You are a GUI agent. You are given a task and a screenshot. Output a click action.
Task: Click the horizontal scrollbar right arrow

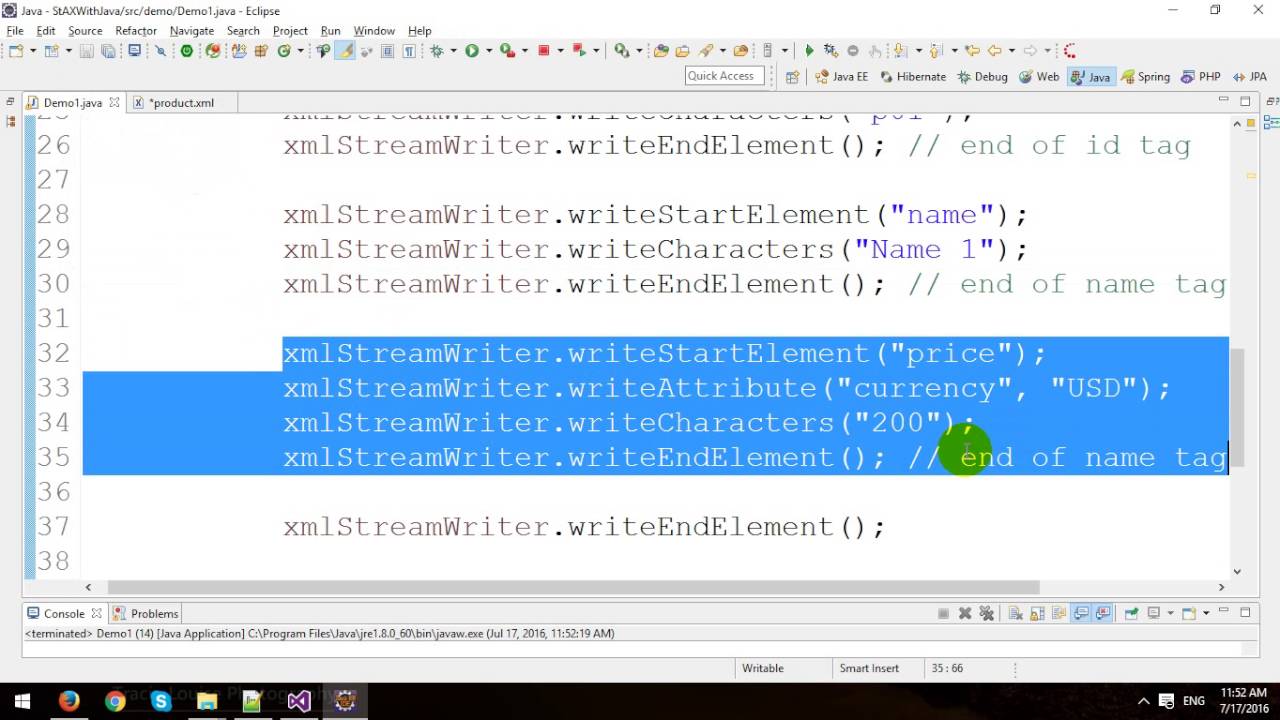coord(1221,587)
